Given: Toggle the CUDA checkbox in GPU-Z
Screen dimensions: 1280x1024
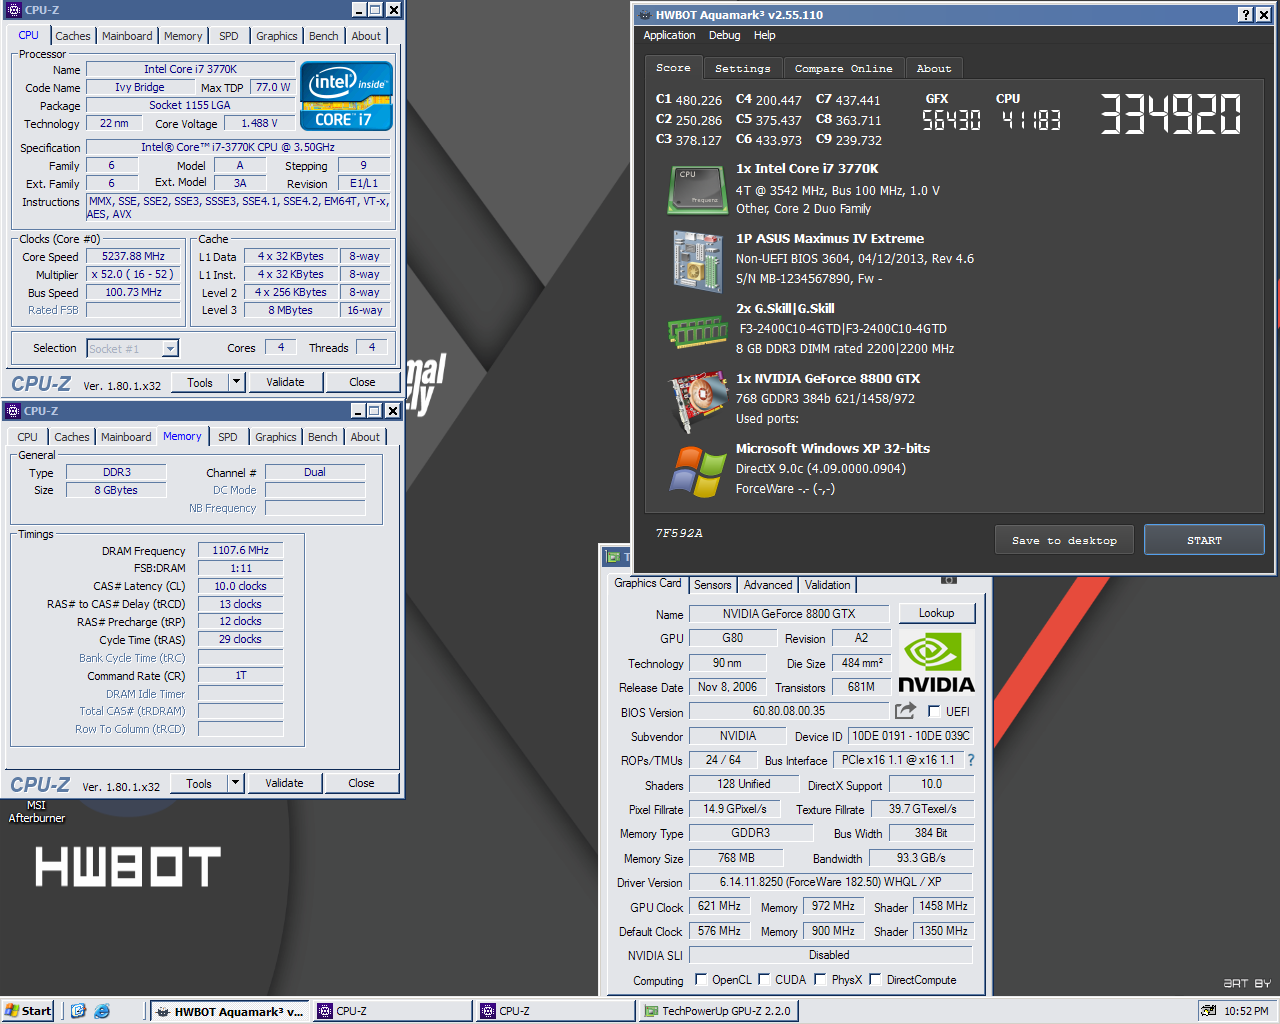Looking at the screenshot, I should click(x=764, y=979).
